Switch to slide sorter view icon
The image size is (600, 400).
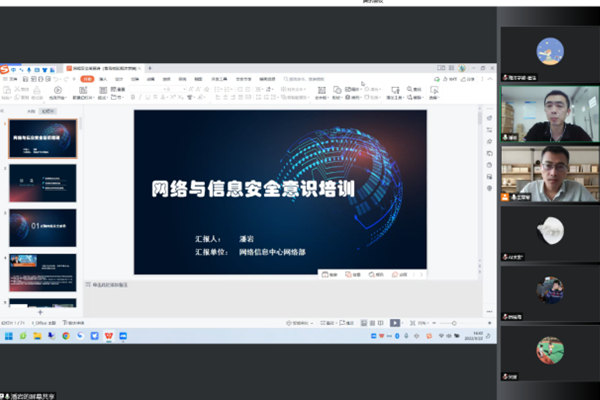click(x=372, y=323)
